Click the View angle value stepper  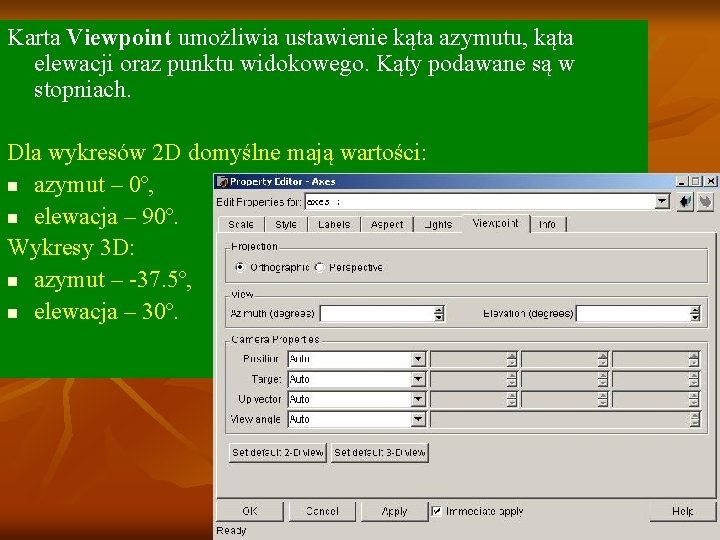click(695, 419)
